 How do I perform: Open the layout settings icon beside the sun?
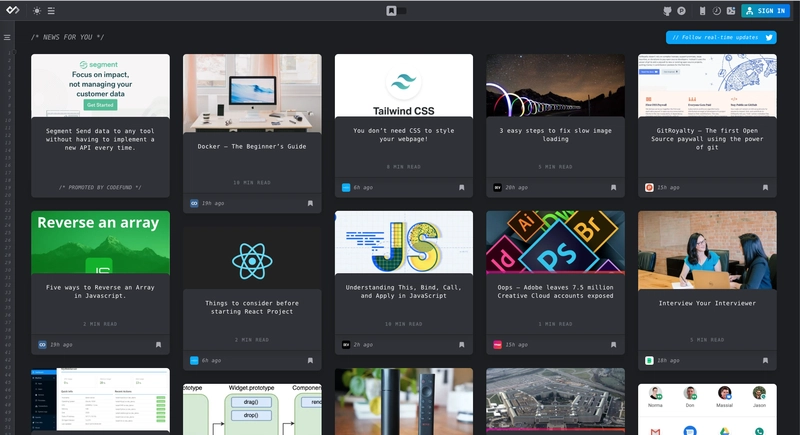click(x=51, y=11)
